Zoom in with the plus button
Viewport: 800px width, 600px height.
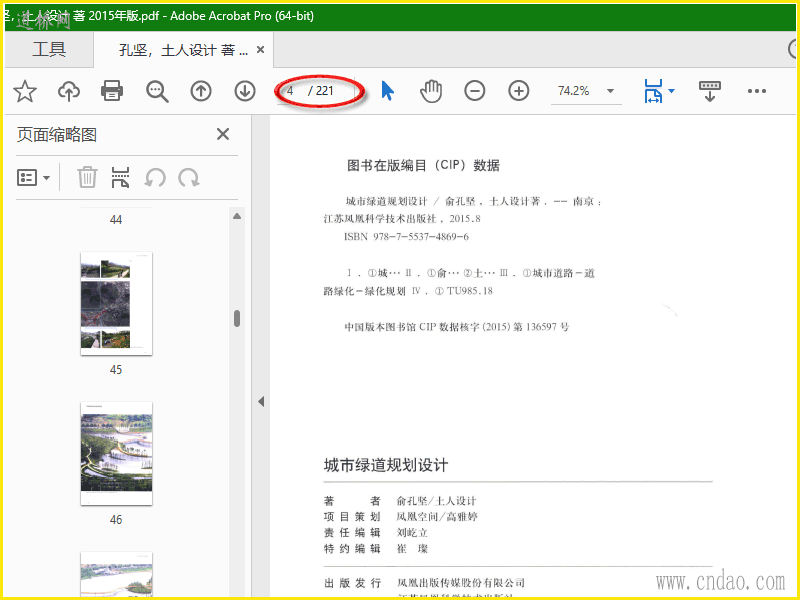(x=519, y=91)
